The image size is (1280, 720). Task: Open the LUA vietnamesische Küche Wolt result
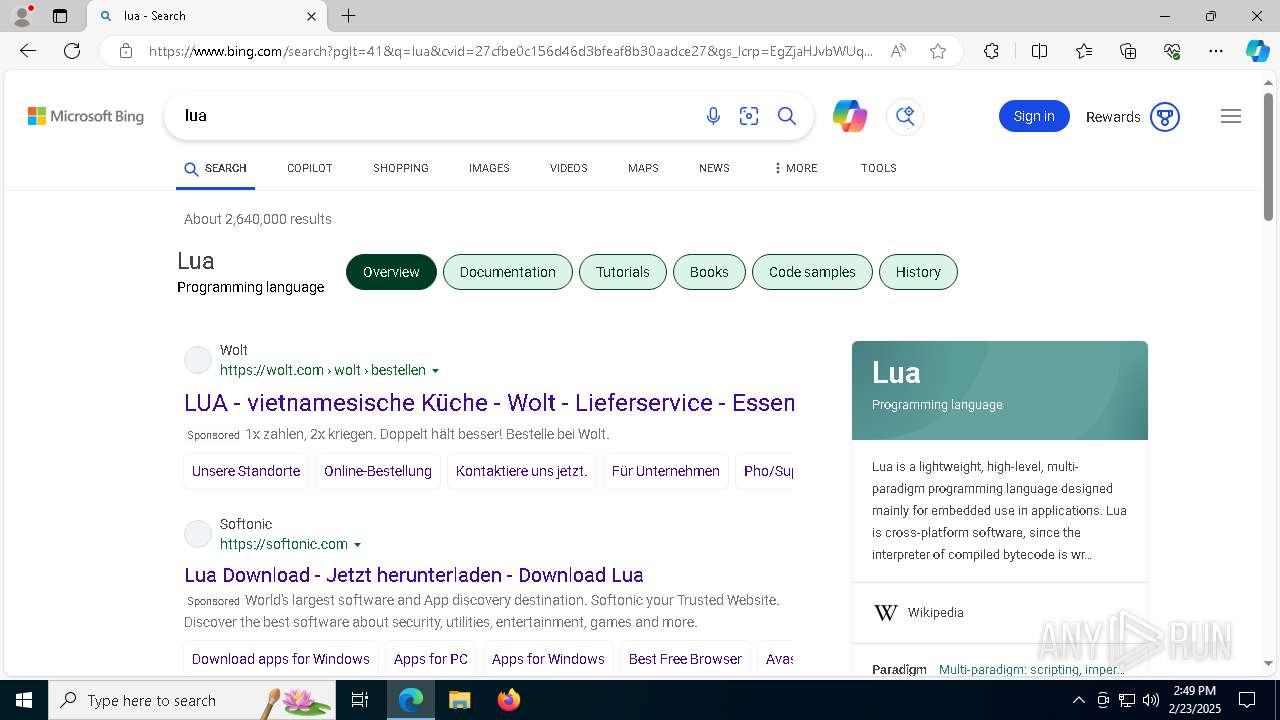[x=489, y=403]
